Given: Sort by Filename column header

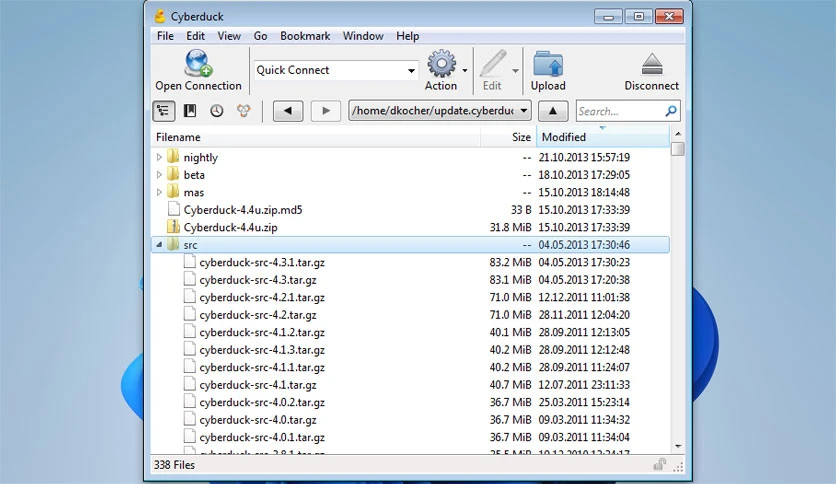Looking at the screenshot, I should tap(316, 137).
